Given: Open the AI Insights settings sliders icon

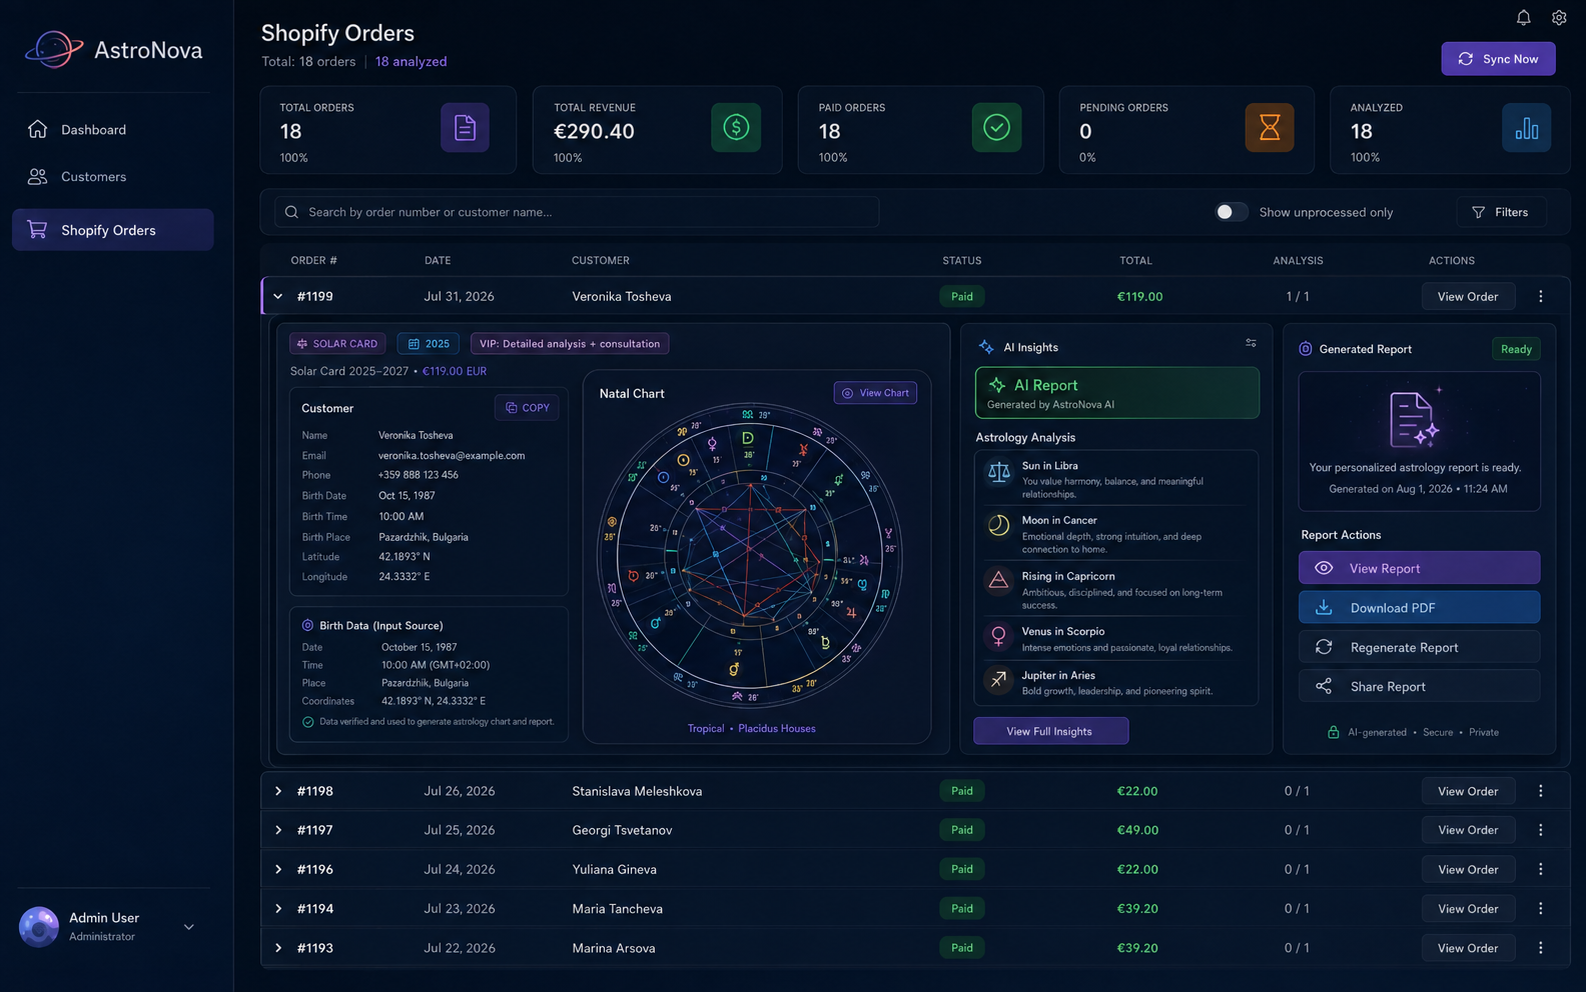Looking at the screenshot, I should tap(1250, 343).
